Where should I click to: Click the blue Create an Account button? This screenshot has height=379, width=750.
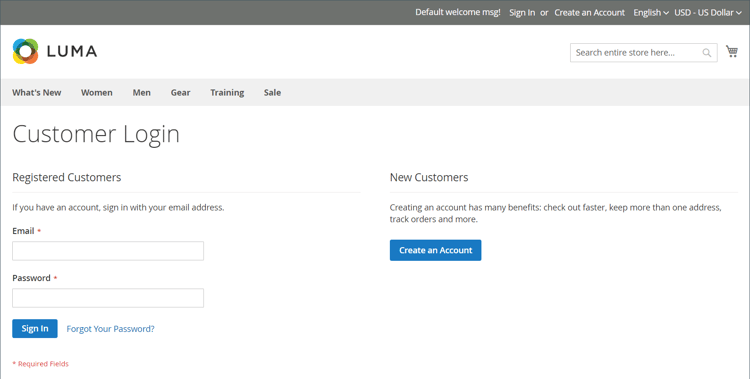coord(435,250)
